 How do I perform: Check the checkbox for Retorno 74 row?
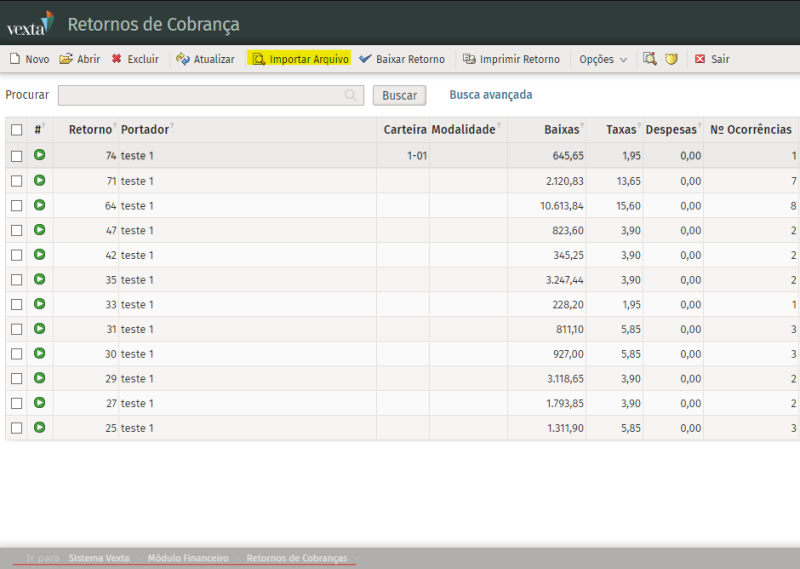pos(16,156)
